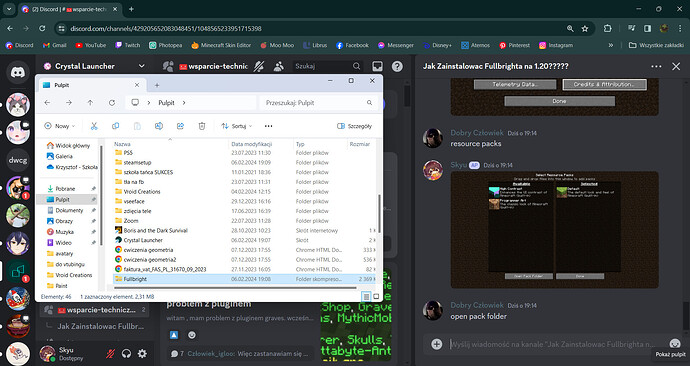Click the Explorer delete trash icon
Screen dimensions: 690x366
point(202,126)
